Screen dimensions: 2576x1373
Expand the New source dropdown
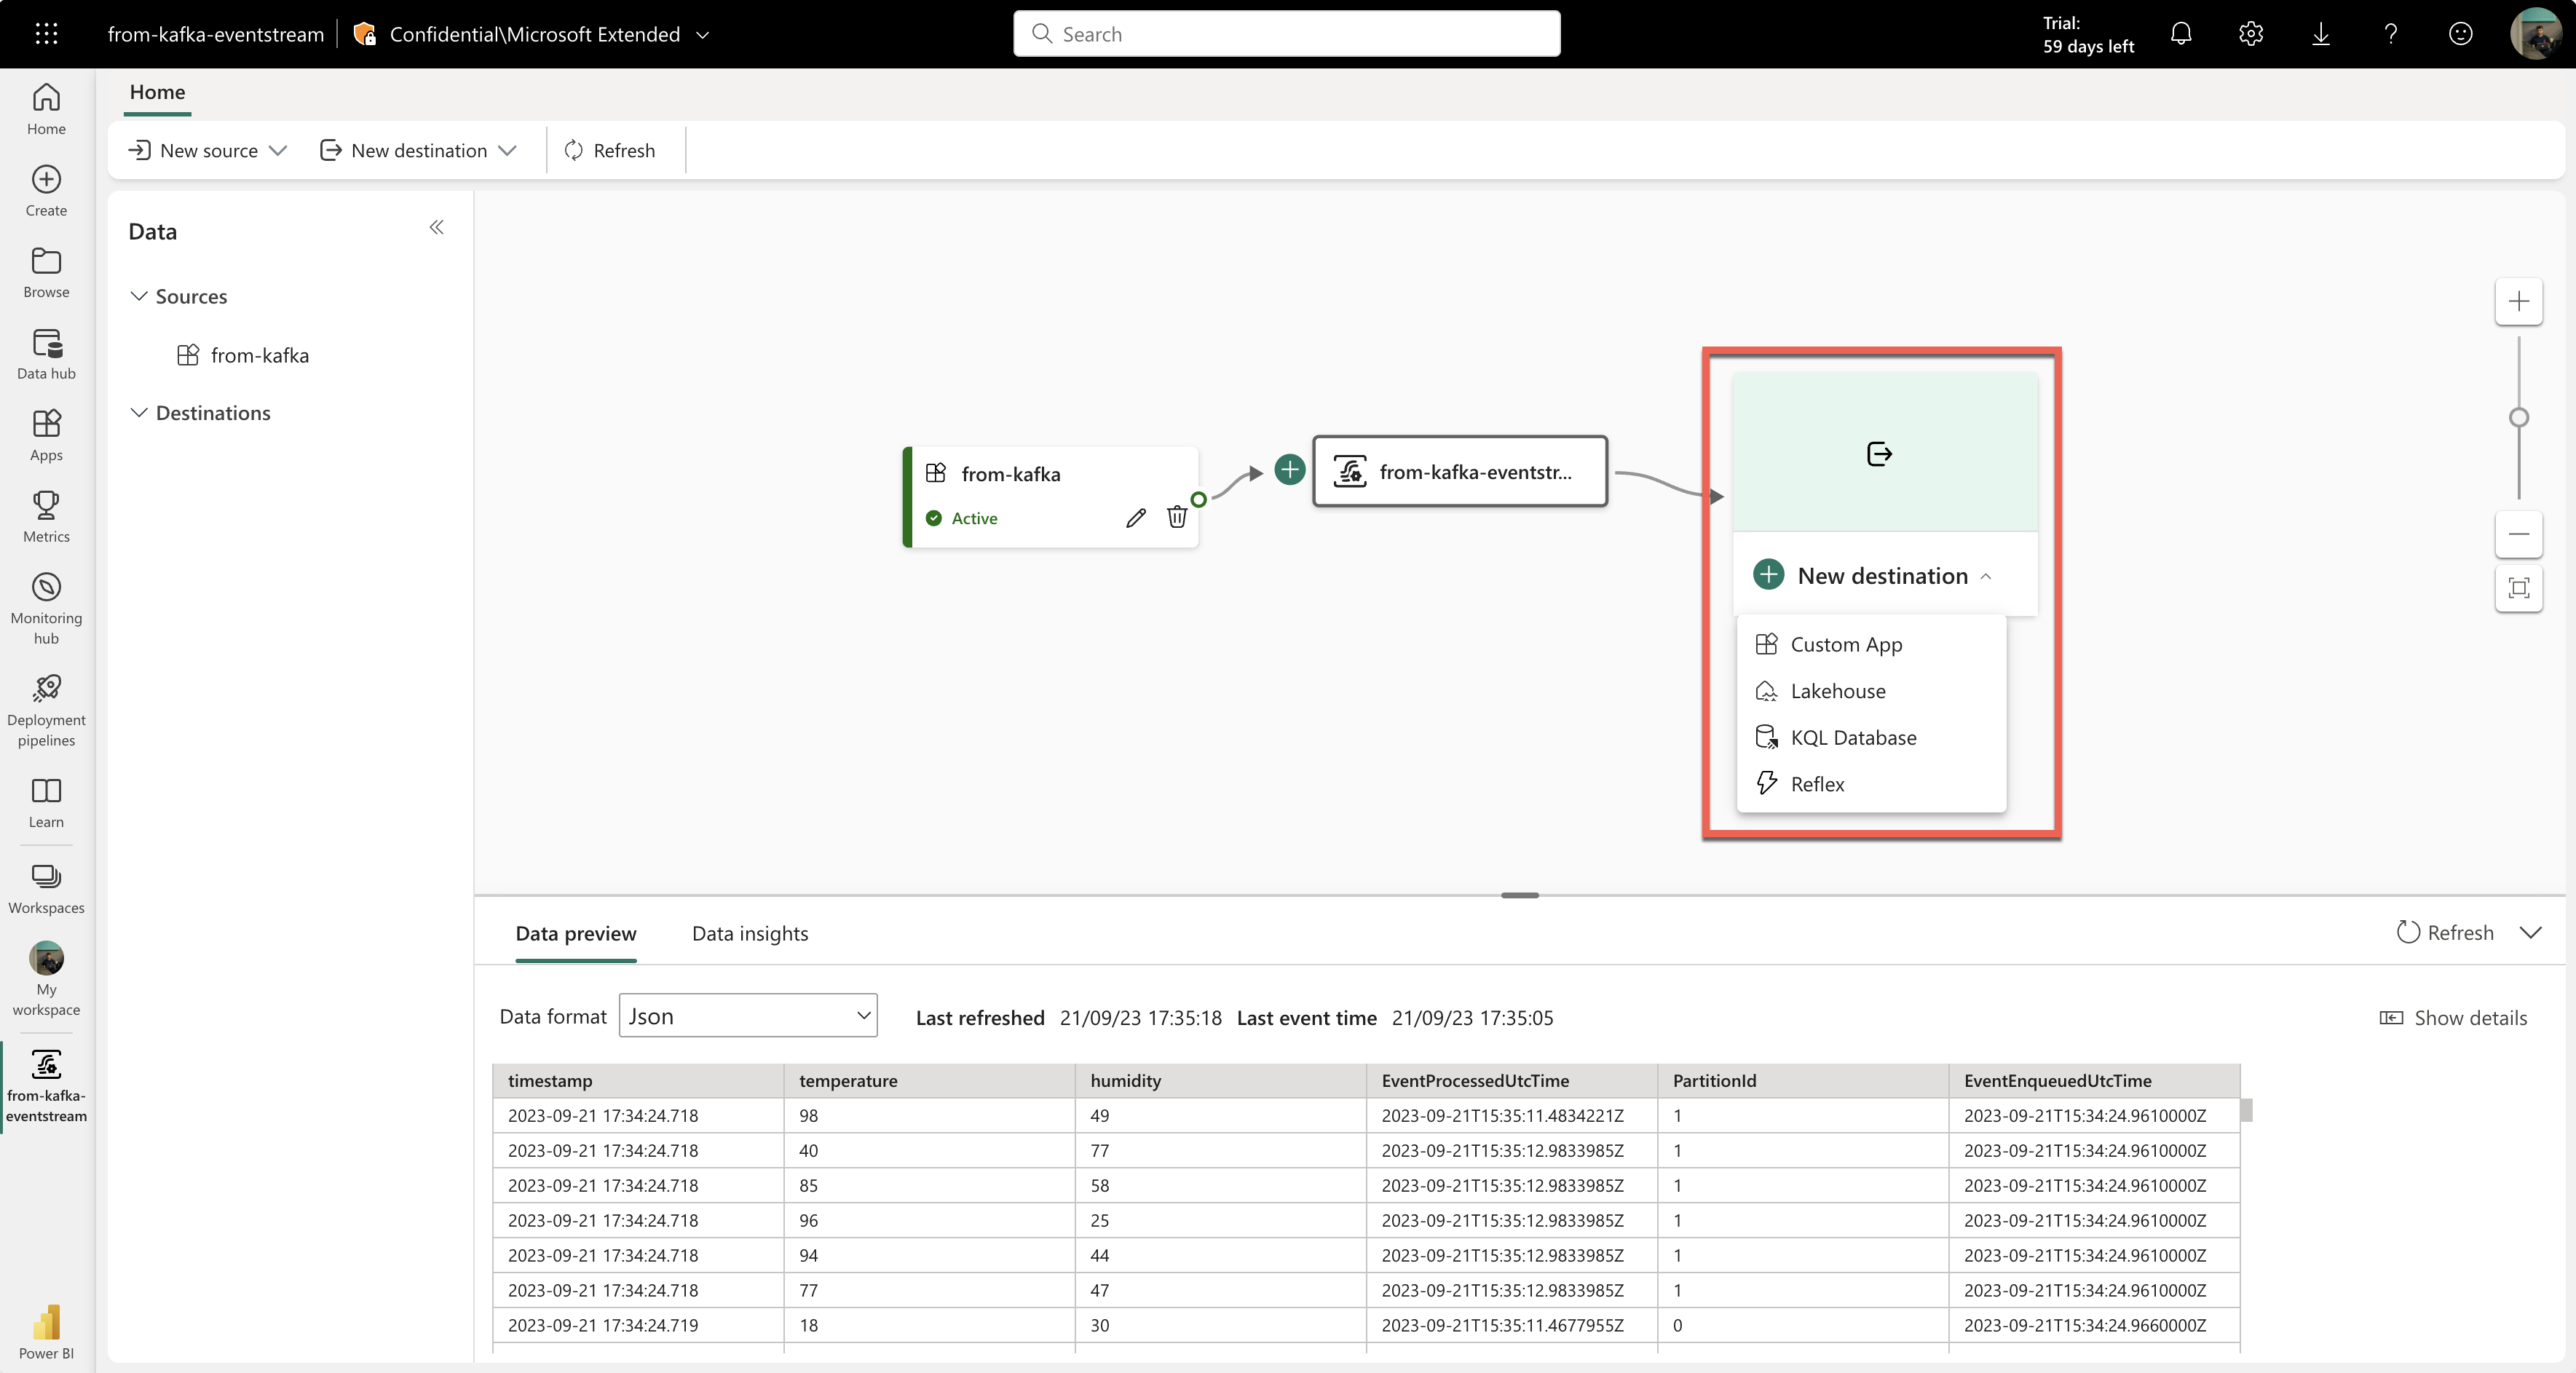pyautogui.click(x=278, y=150)
